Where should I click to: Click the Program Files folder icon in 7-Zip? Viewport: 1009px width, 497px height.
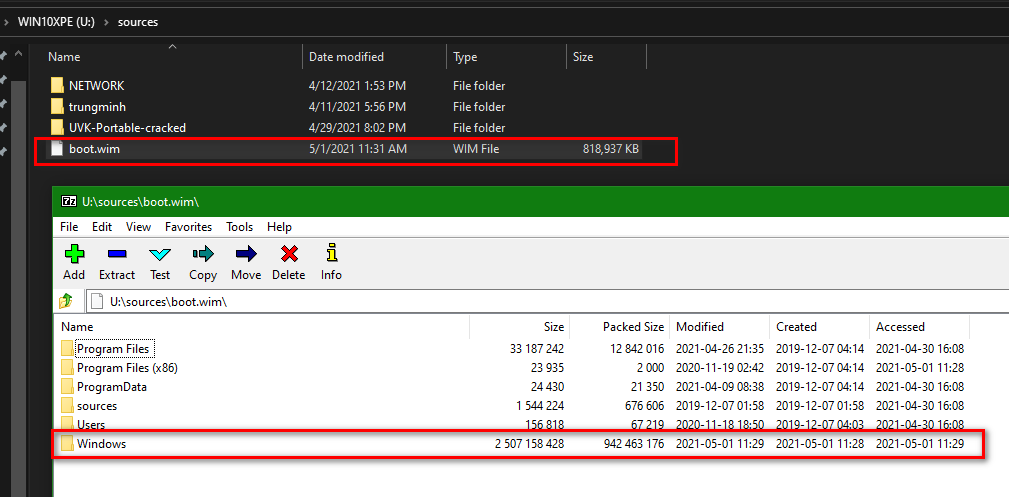coord(68,349)
